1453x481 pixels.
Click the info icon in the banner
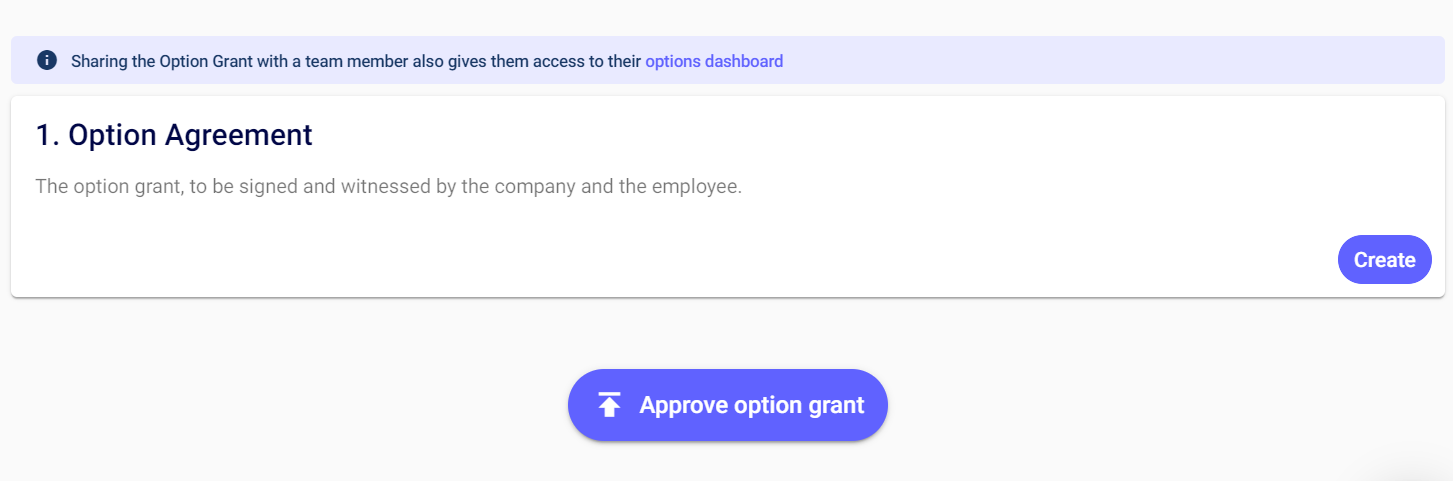(46, 61)
